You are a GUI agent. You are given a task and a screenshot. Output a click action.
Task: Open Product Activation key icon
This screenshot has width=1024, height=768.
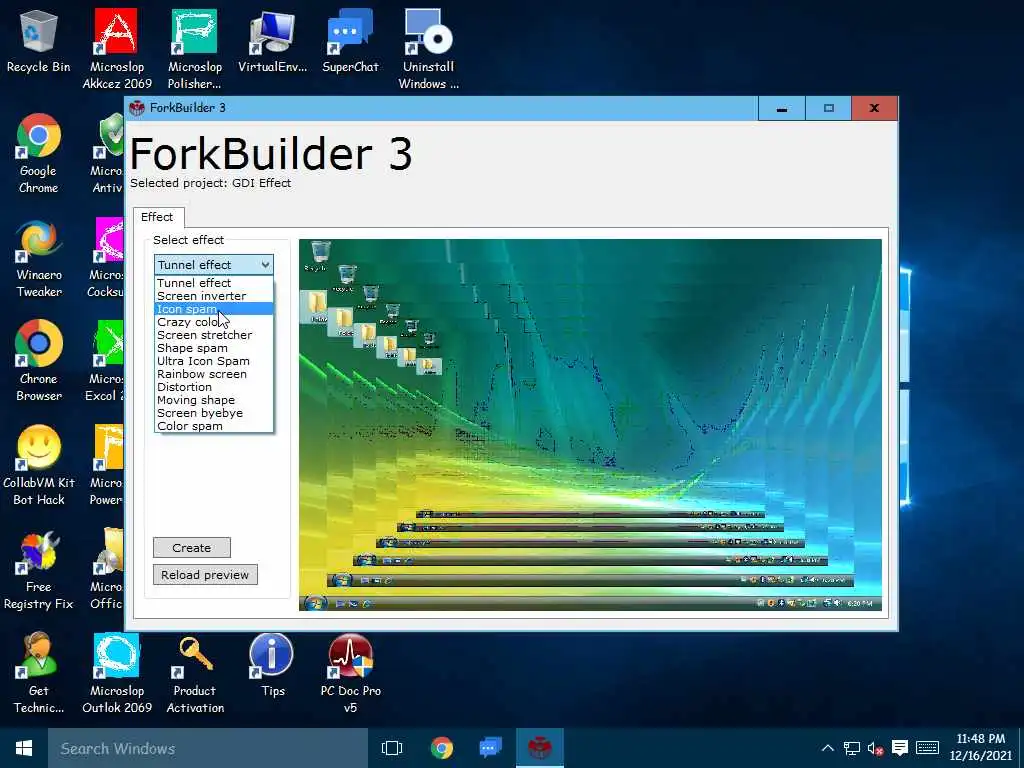pyautogui.click(x=195, y=673)
